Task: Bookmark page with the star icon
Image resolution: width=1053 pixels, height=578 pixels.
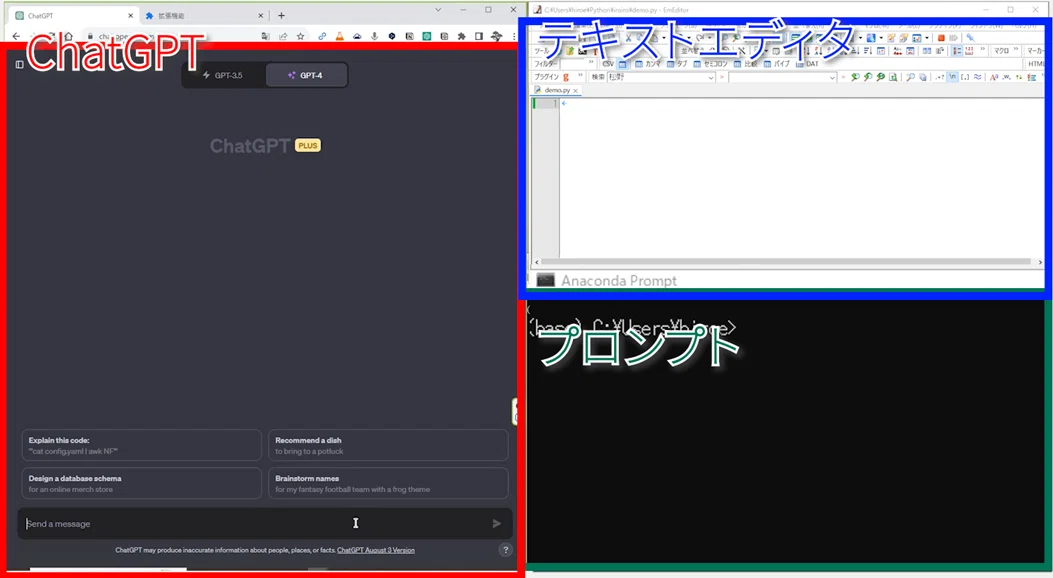Action: [300, 36]
